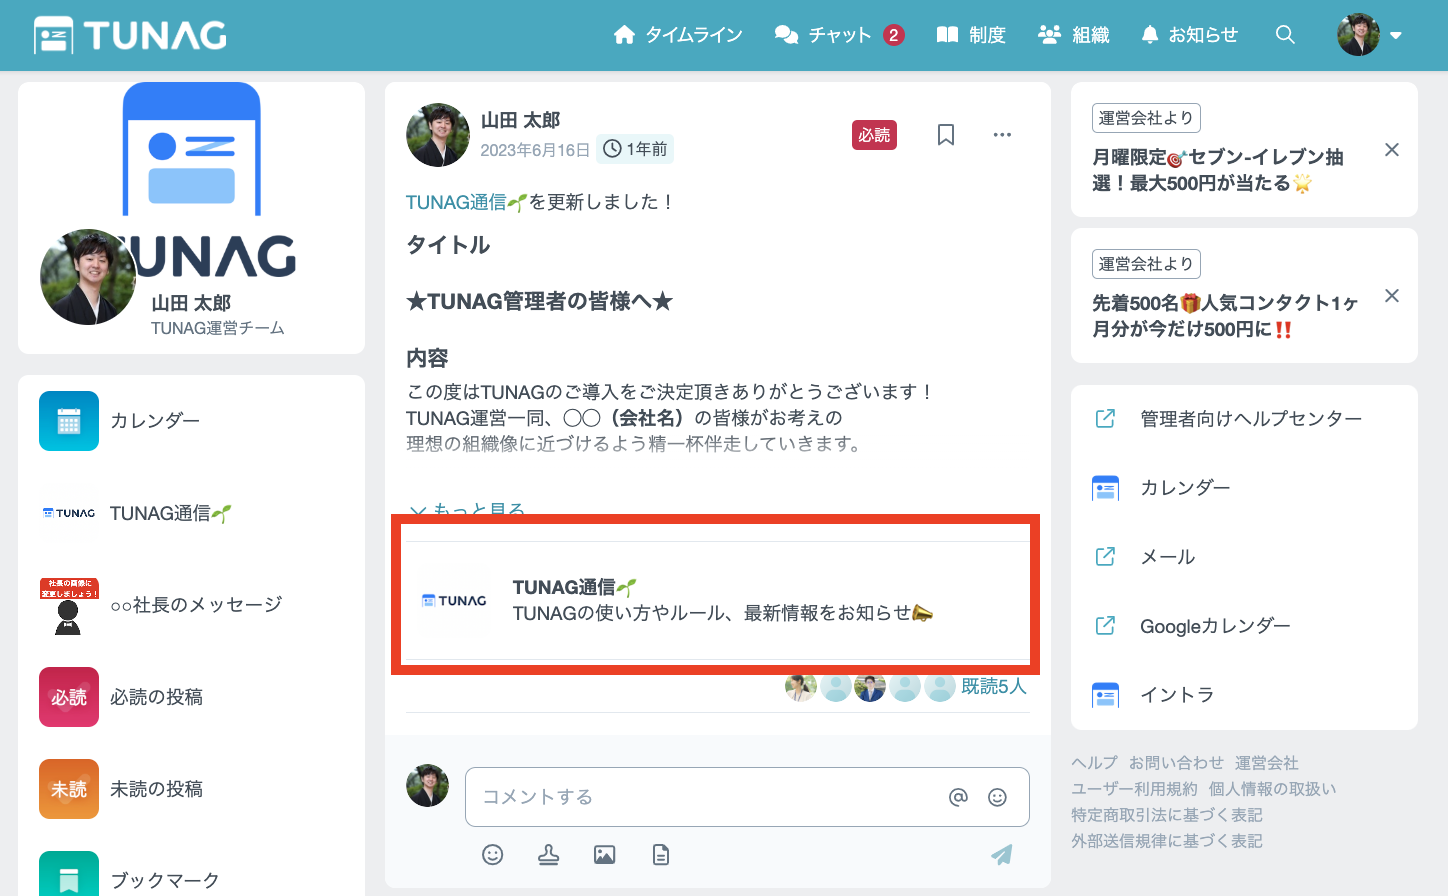This screenshot has height=896, width=1448.
Task: Click the image attach icon below comment box
Action: pos(604,854)
